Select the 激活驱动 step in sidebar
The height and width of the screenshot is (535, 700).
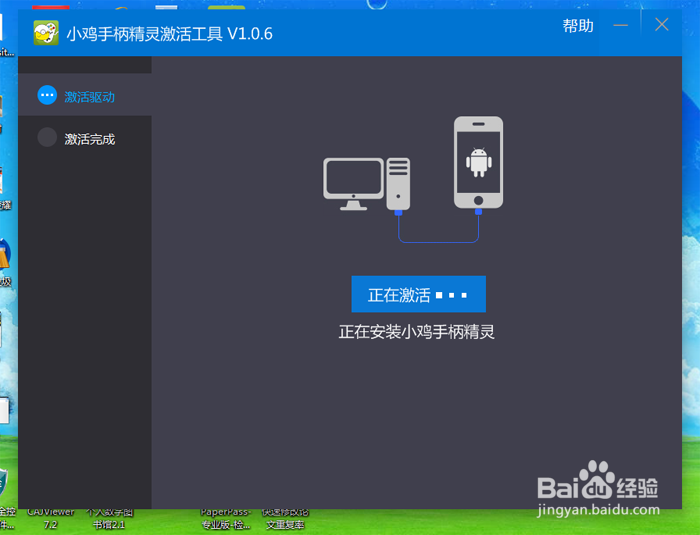[x=85, y=95]
